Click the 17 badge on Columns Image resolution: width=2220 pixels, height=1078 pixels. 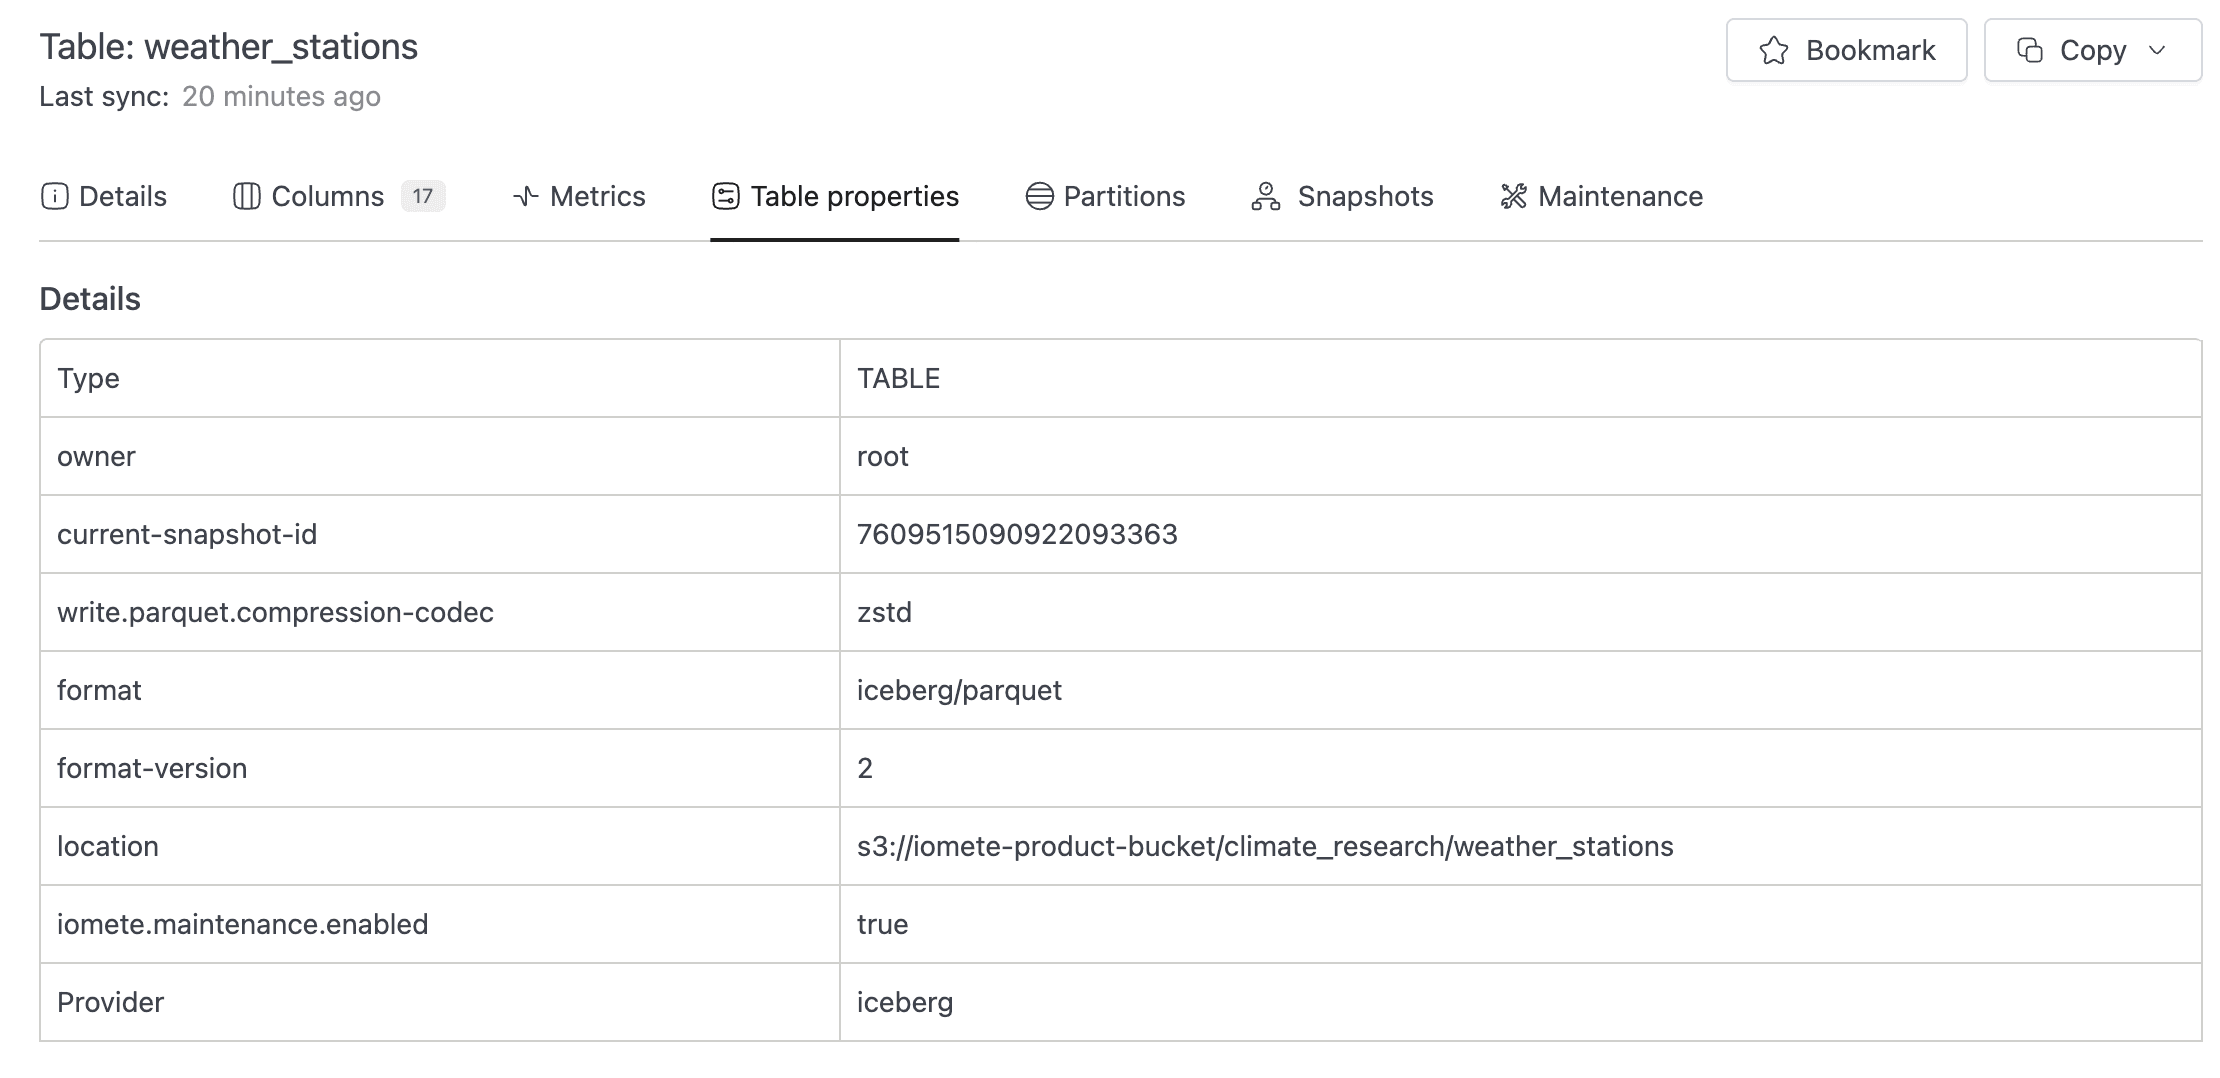pos(423,196)
